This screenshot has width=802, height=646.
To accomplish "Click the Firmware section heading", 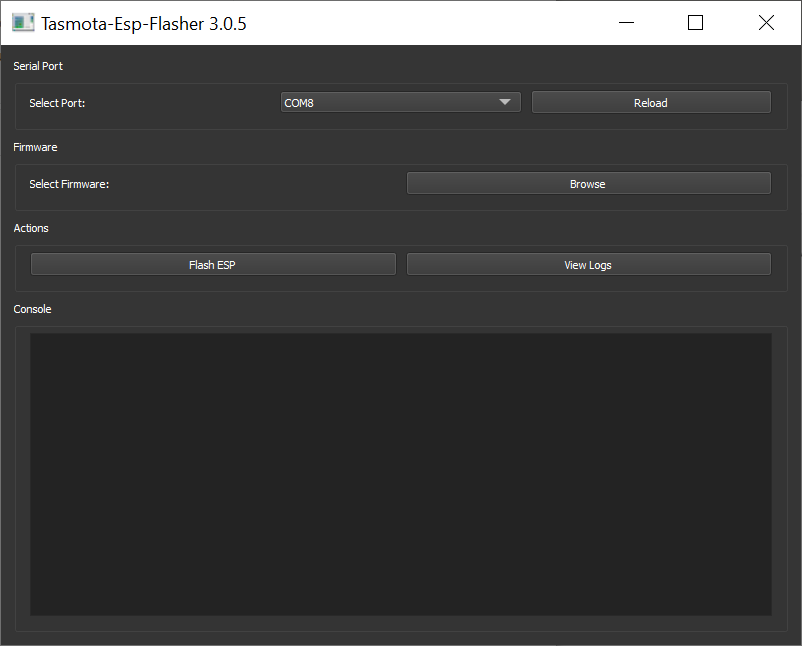I will click(35, 147).
